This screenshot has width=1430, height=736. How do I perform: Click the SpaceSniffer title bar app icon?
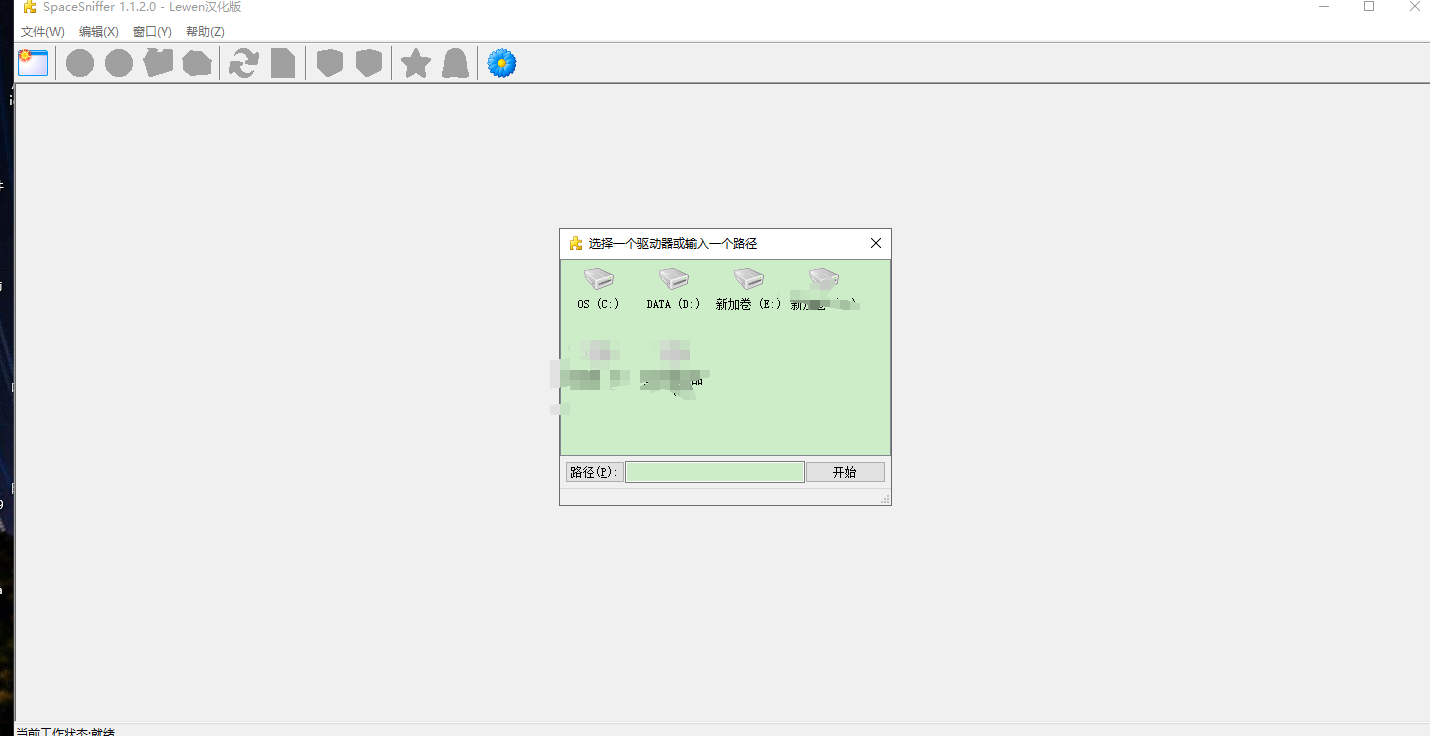(x=30, y=7)
